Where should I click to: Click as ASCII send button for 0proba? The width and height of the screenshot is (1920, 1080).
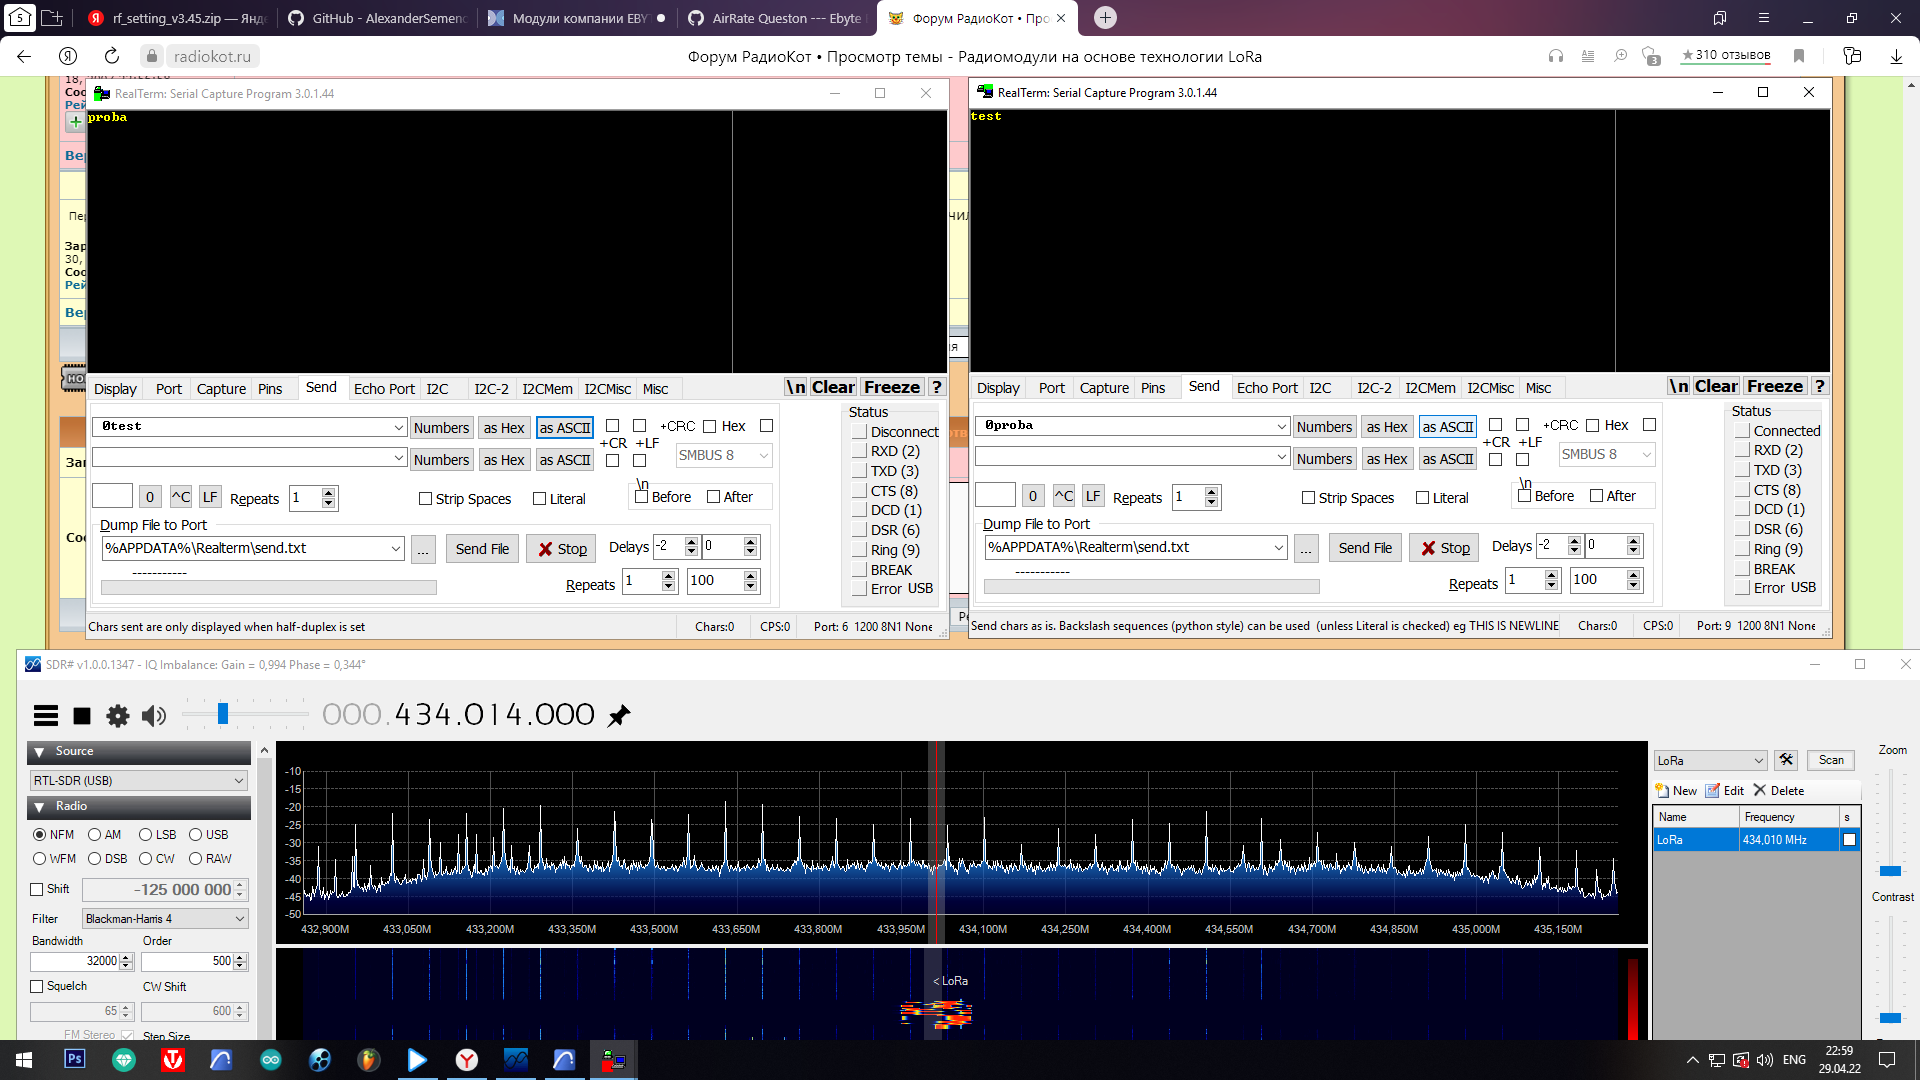point(1447,427)
